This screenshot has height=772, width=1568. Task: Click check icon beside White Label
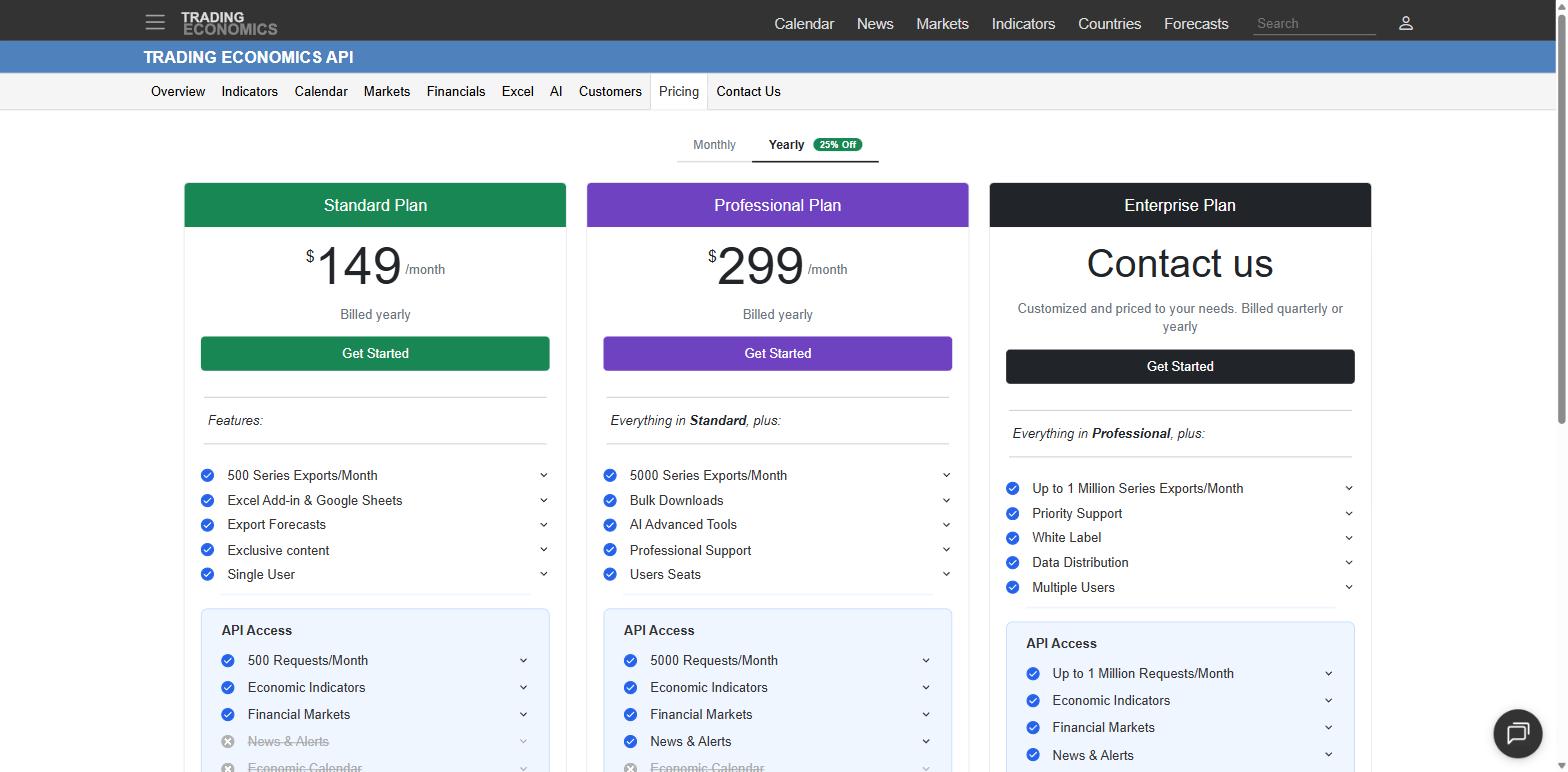(x=1012, y=538)
